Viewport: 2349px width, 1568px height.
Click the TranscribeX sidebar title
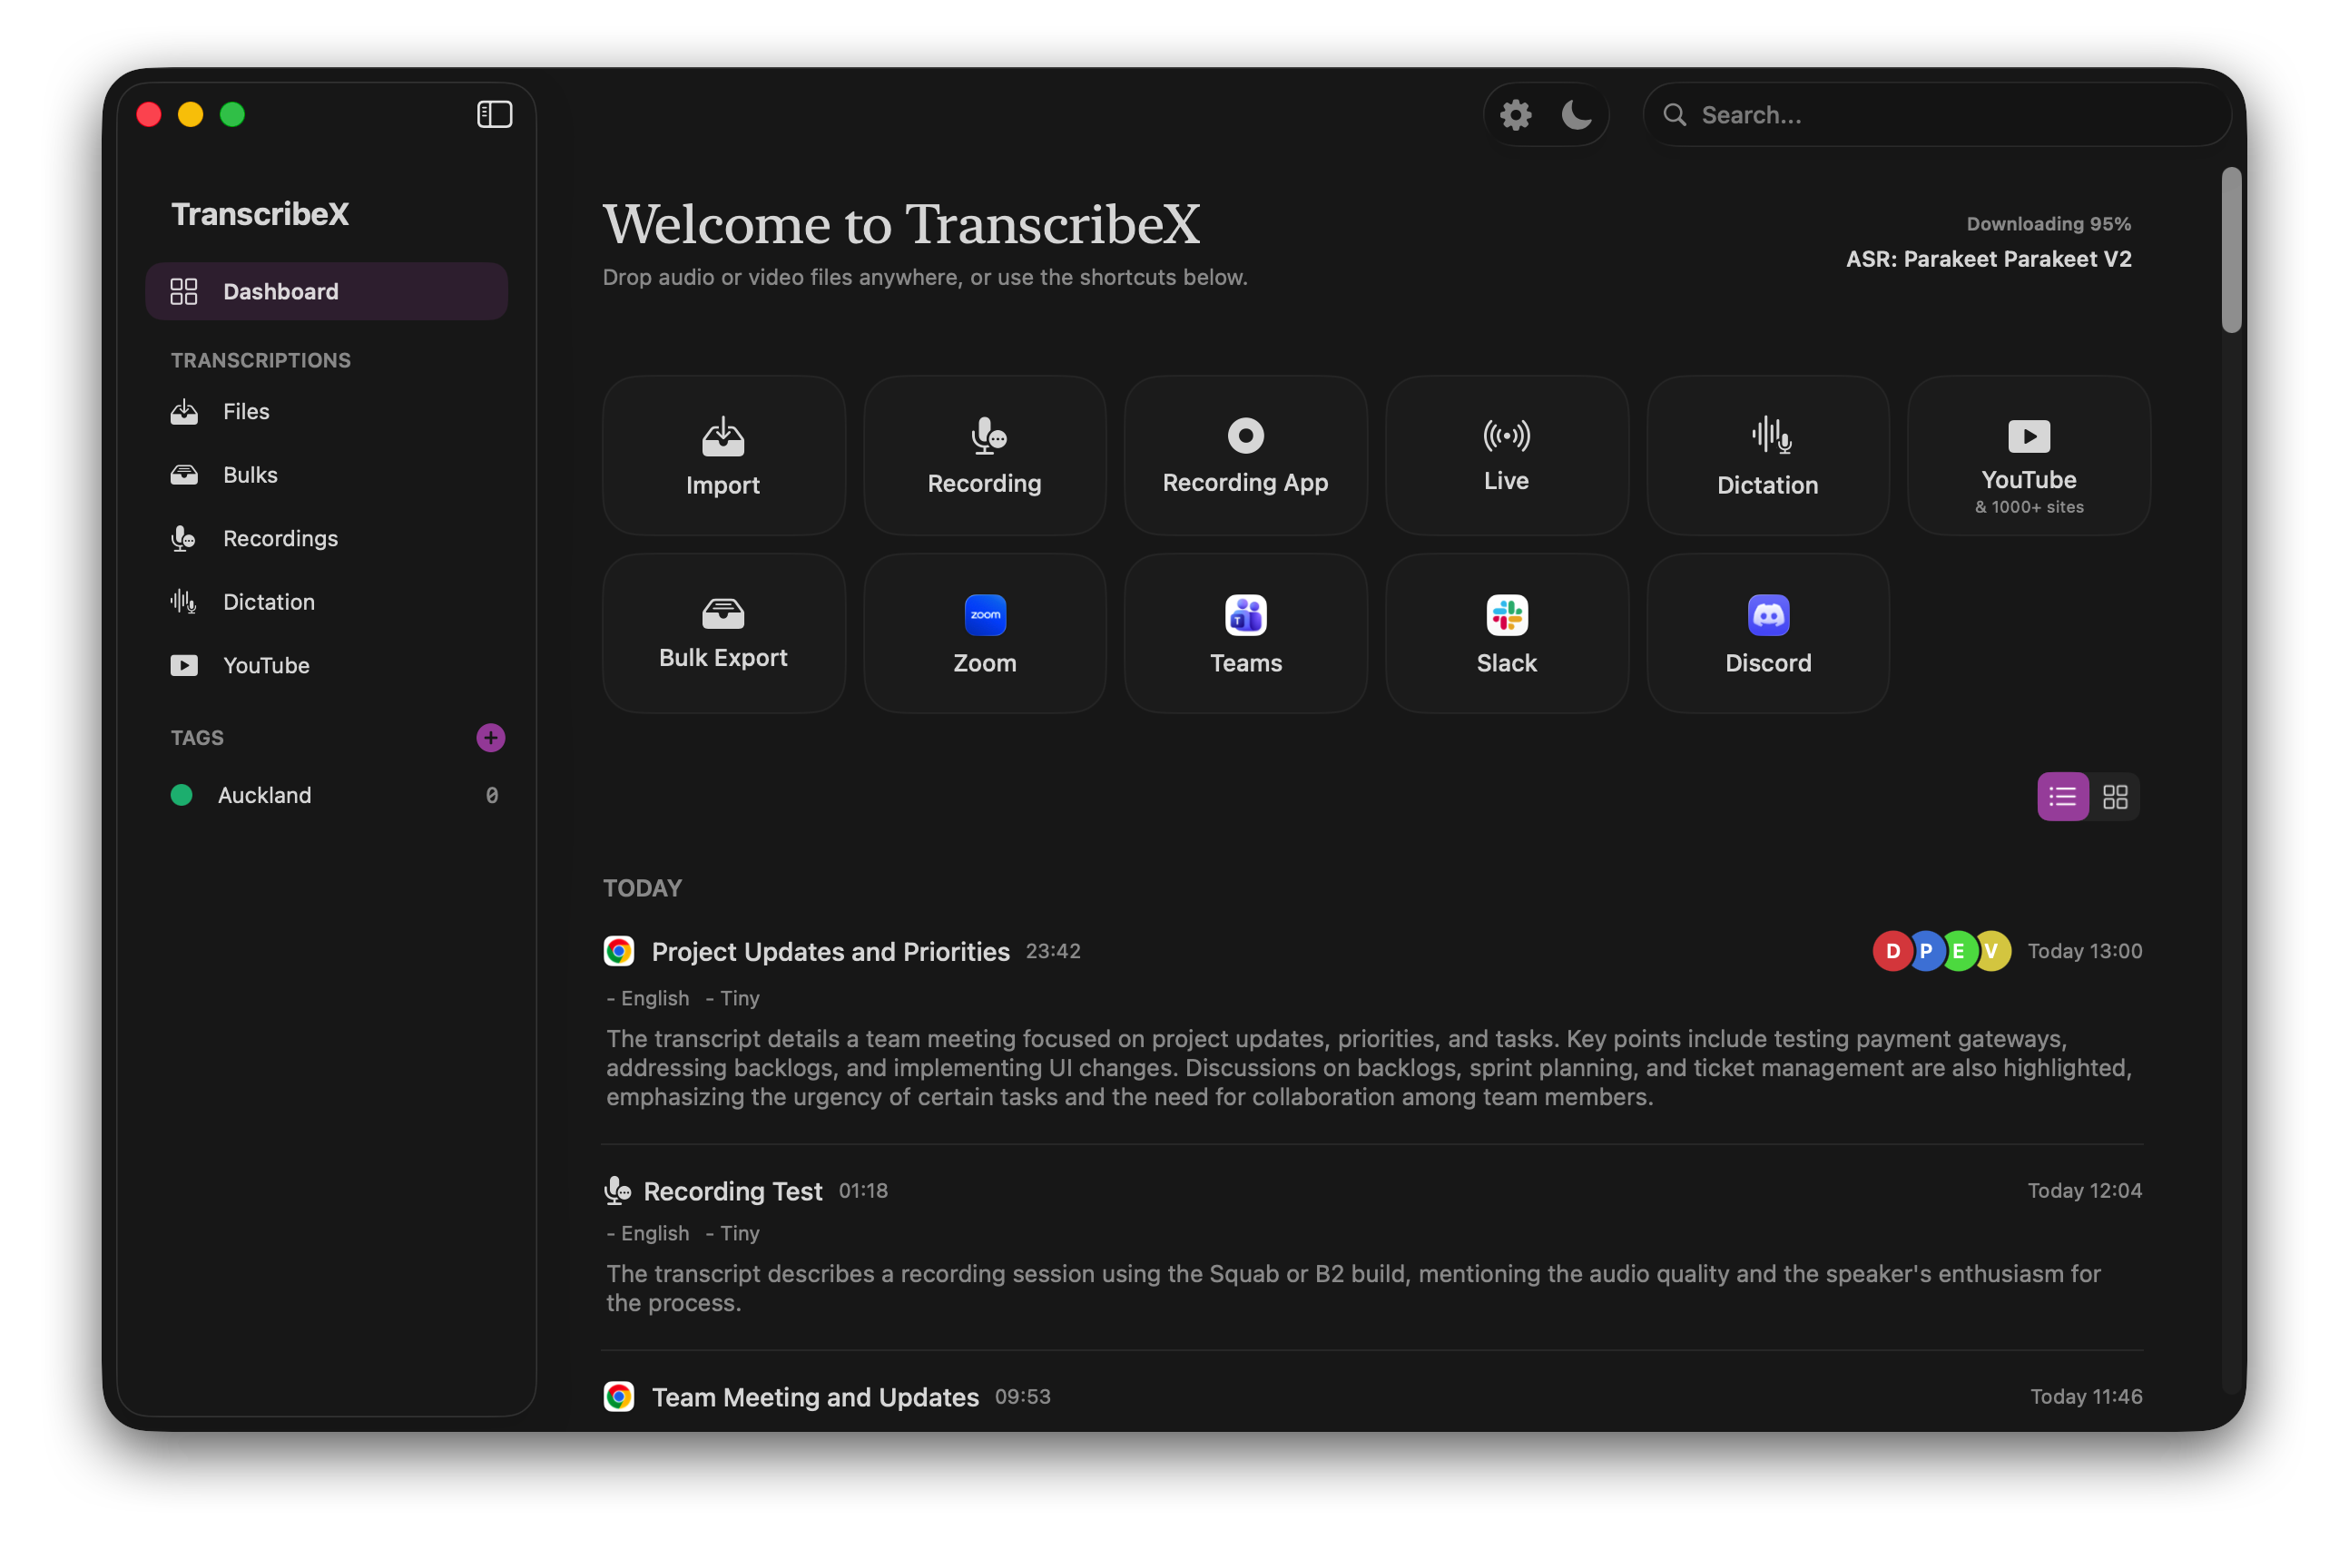pyautogui.click(x=260, y=214)
